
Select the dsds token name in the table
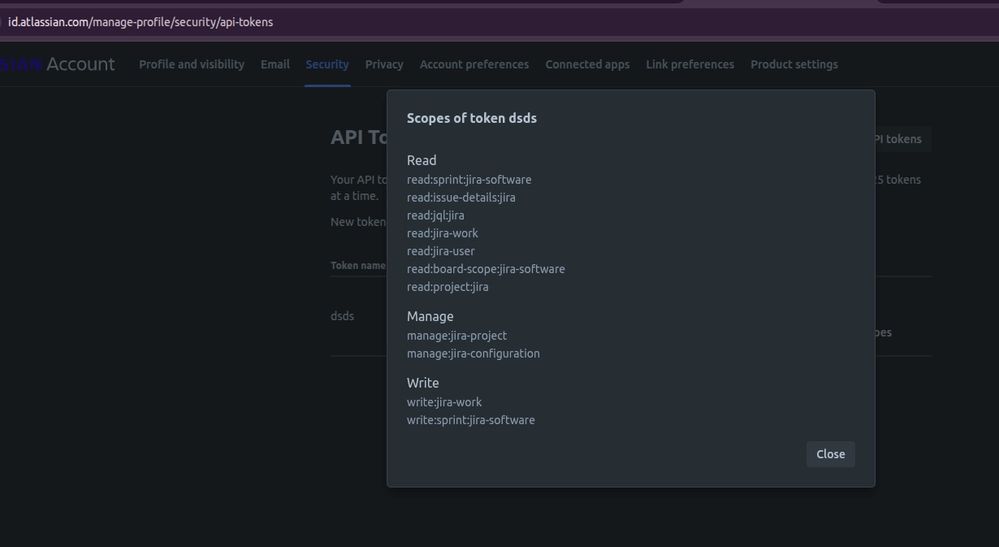[342, 316]
